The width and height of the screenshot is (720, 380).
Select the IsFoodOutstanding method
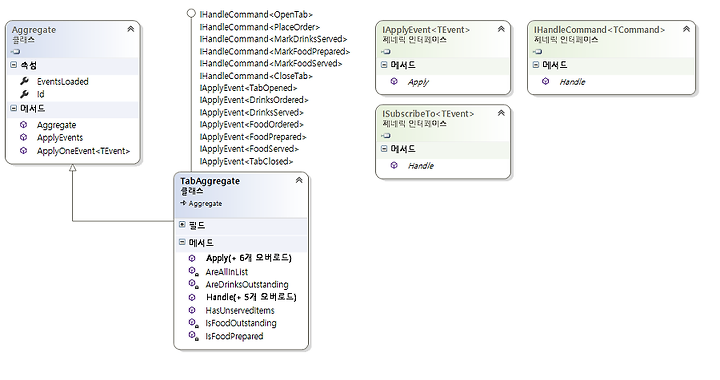[241, 323]
